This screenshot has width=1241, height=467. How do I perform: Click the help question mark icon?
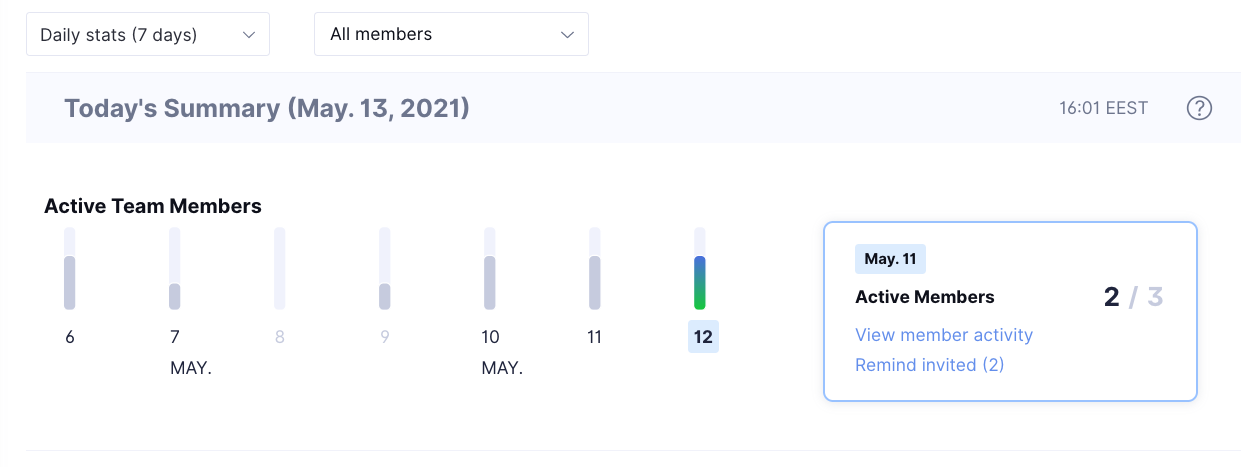1199,108
